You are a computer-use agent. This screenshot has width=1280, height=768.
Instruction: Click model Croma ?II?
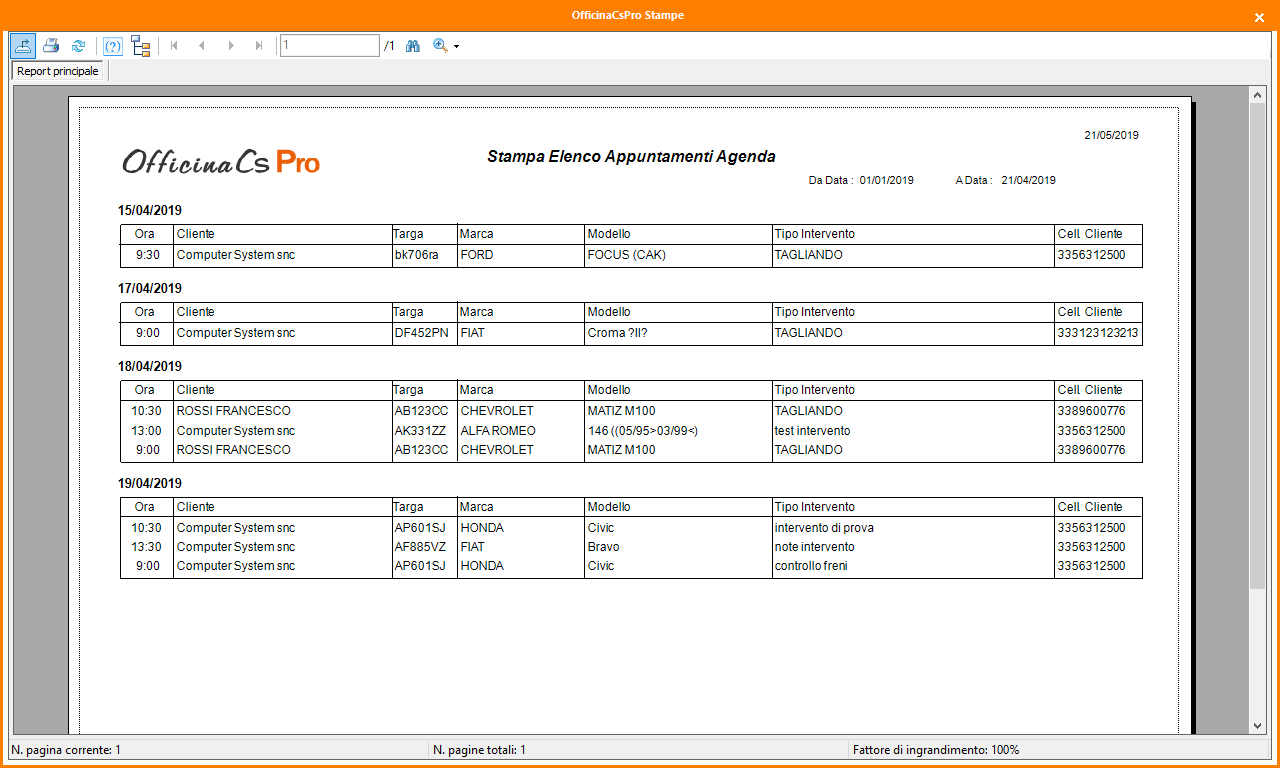[618, 333]
